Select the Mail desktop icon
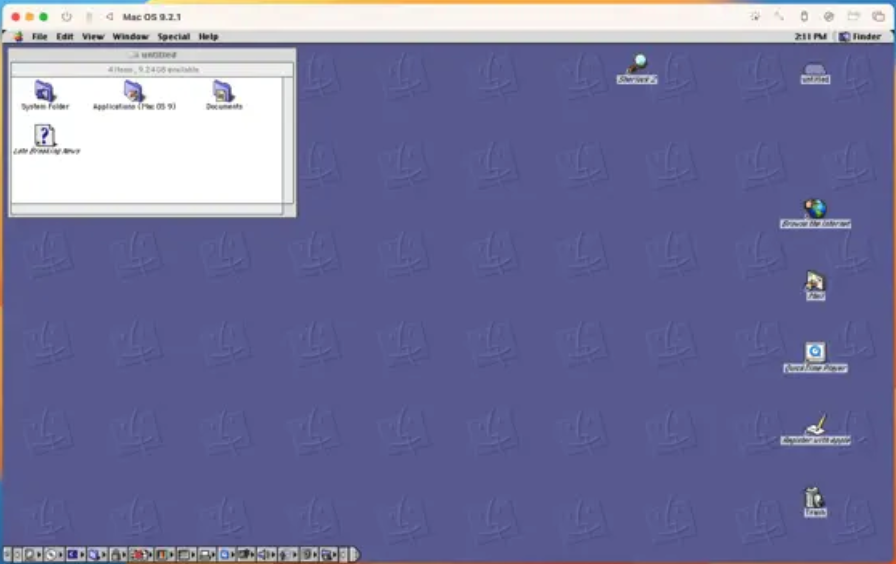The image size is (896, 564). pos(815,281)
